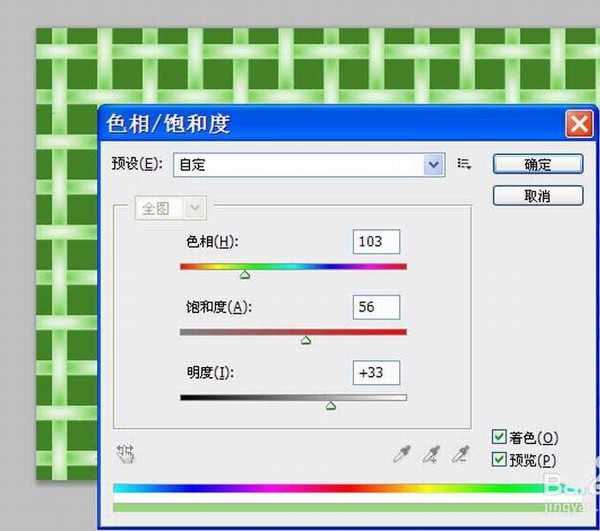Pick the subtract-from-sample eyedropper
The width and height of the screenshot is (600, 531).
tap(460, 454)
